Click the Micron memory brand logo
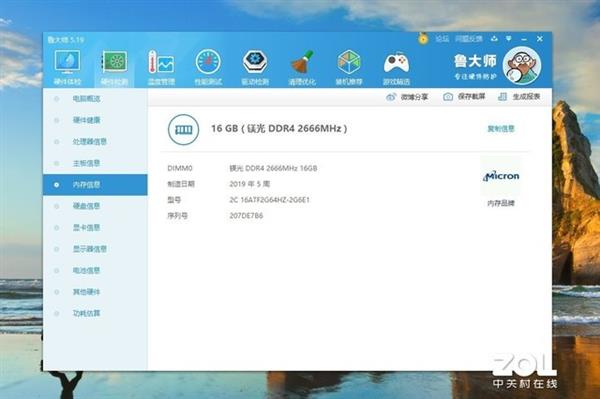Screen dimensions: 600x399 coord(501,176)
